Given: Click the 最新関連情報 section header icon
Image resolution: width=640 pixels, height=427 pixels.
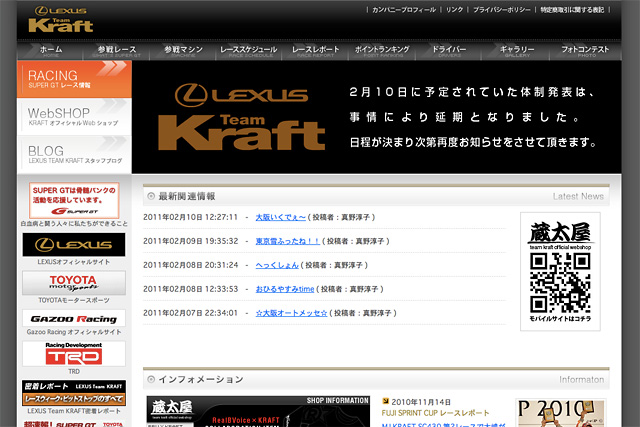Looking at the screenshot, I should click(149, 196).
